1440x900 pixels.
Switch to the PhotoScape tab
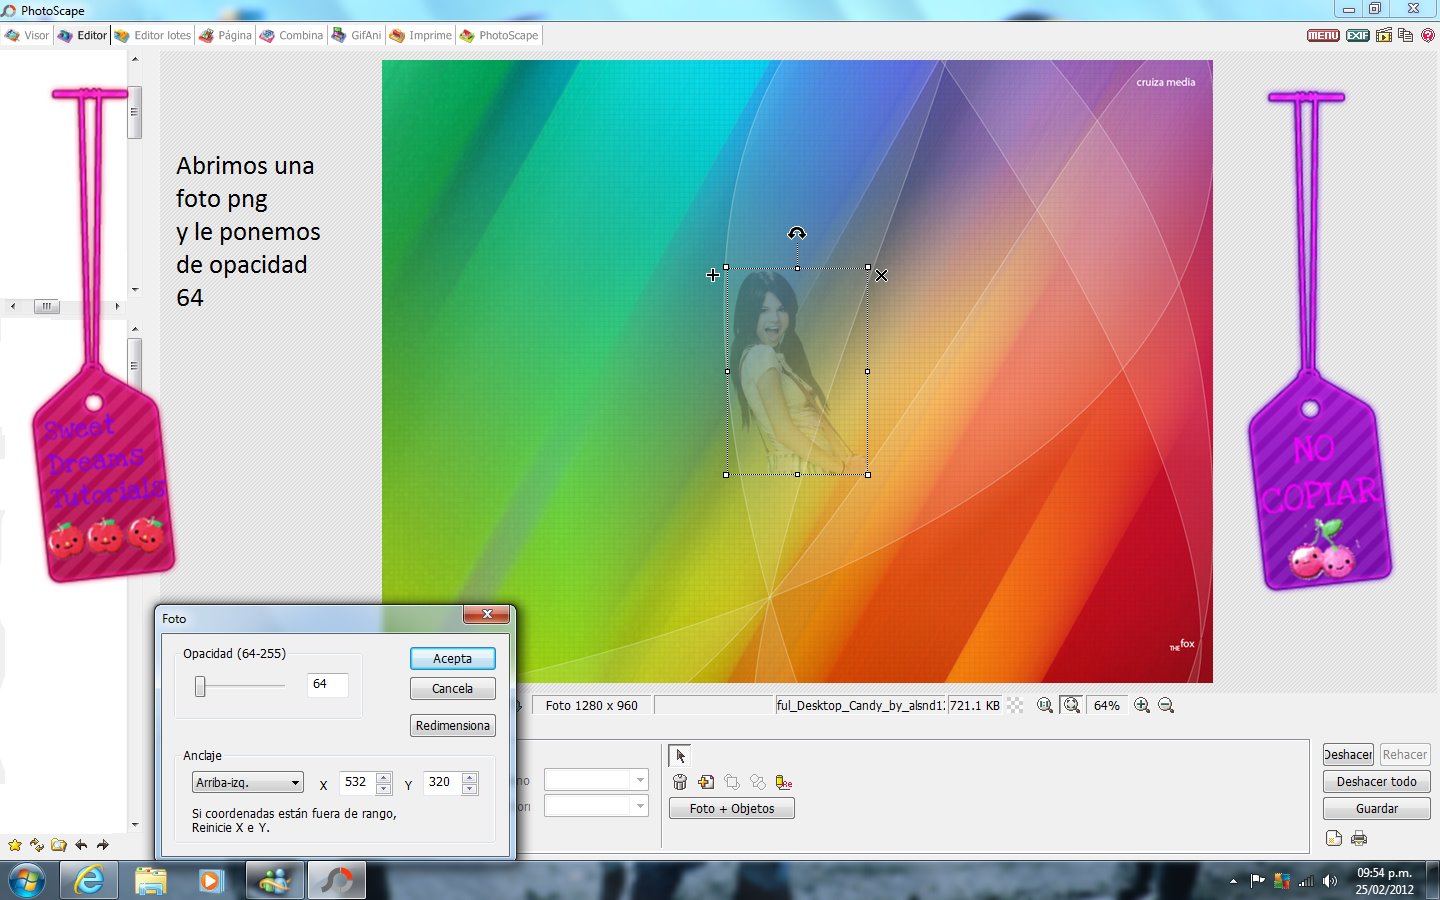499,35
